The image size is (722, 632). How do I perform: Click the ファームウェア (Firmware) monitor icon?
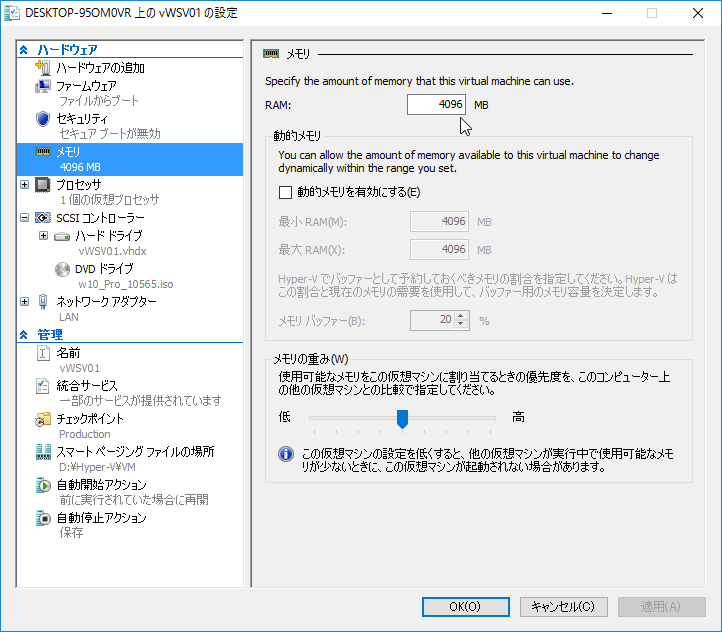[x=43, y=86]
